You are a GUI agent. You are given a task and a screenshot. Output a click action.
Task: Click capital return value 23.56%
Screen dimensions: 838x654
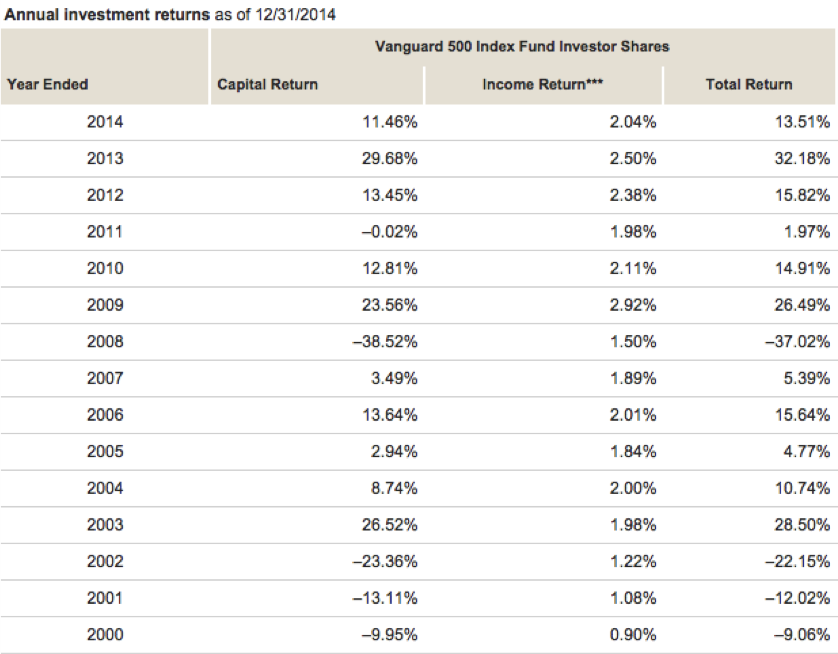[x=390, y=305]
